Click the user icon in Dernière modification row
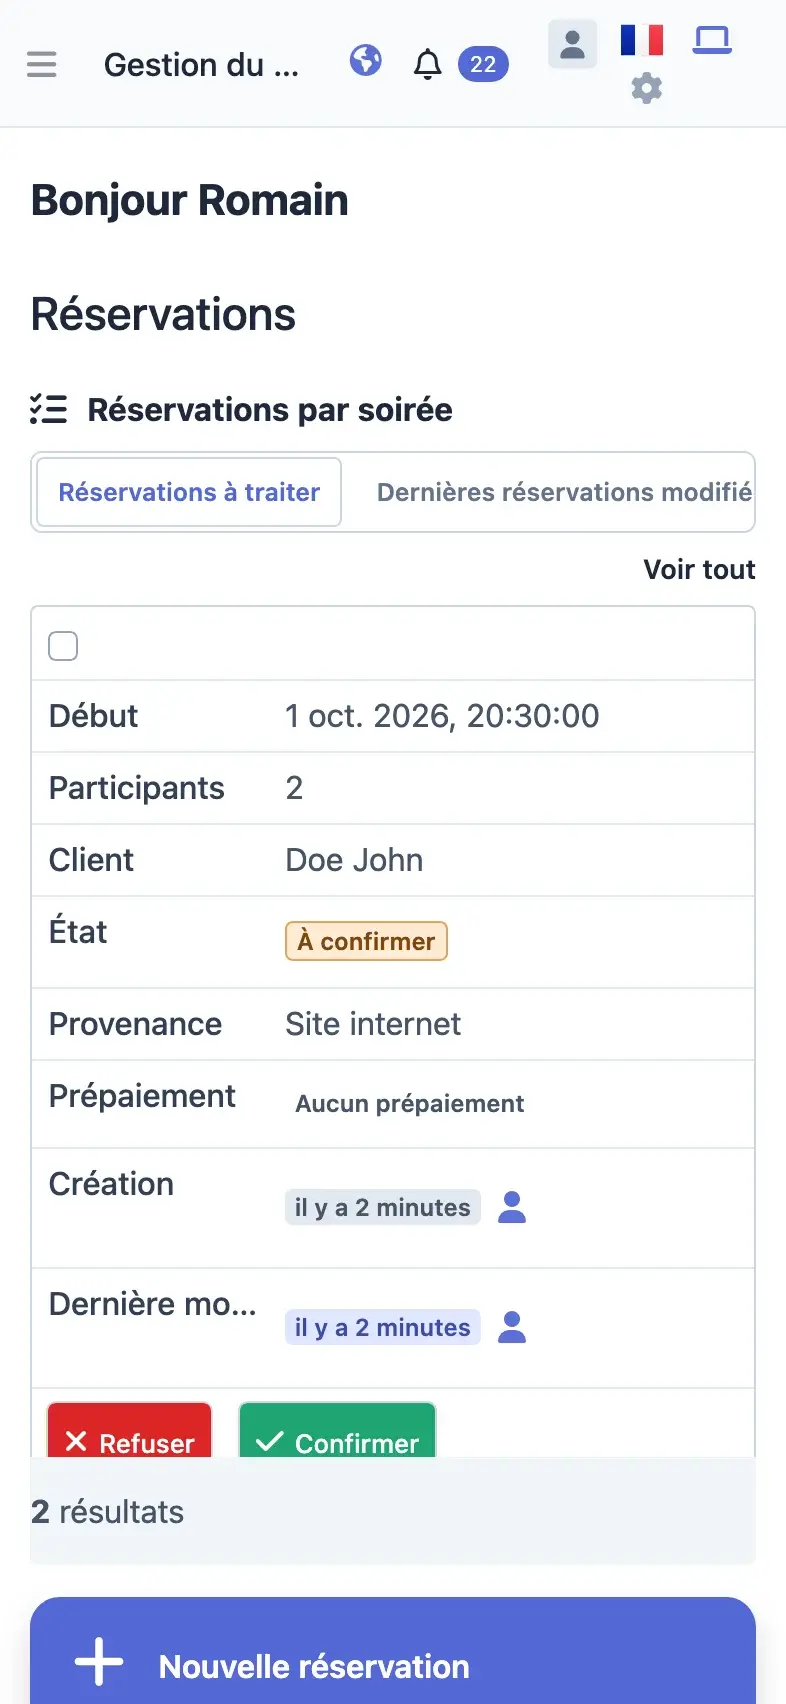This screenshot has width=786, height=1704. (x=512, y=1327)
